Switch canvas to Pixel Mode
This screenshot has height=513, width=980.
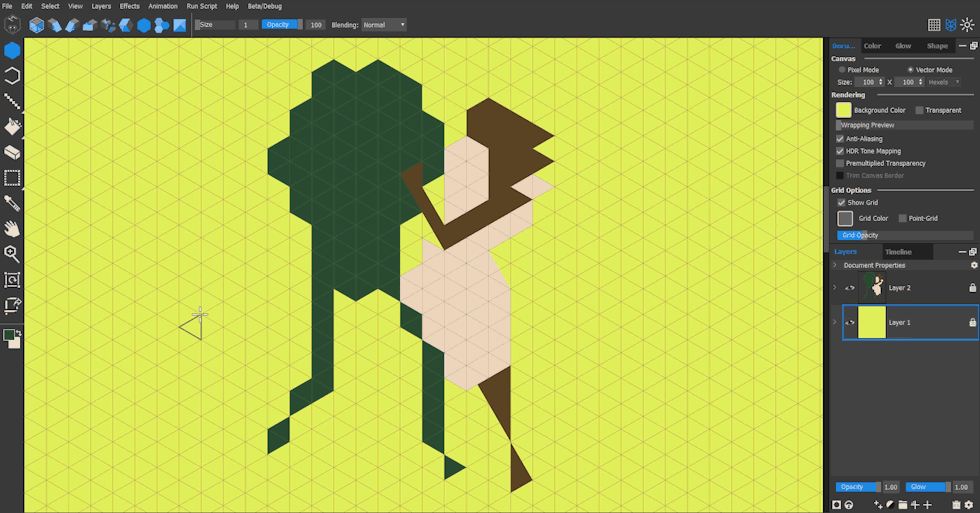(x=842, y=70)
